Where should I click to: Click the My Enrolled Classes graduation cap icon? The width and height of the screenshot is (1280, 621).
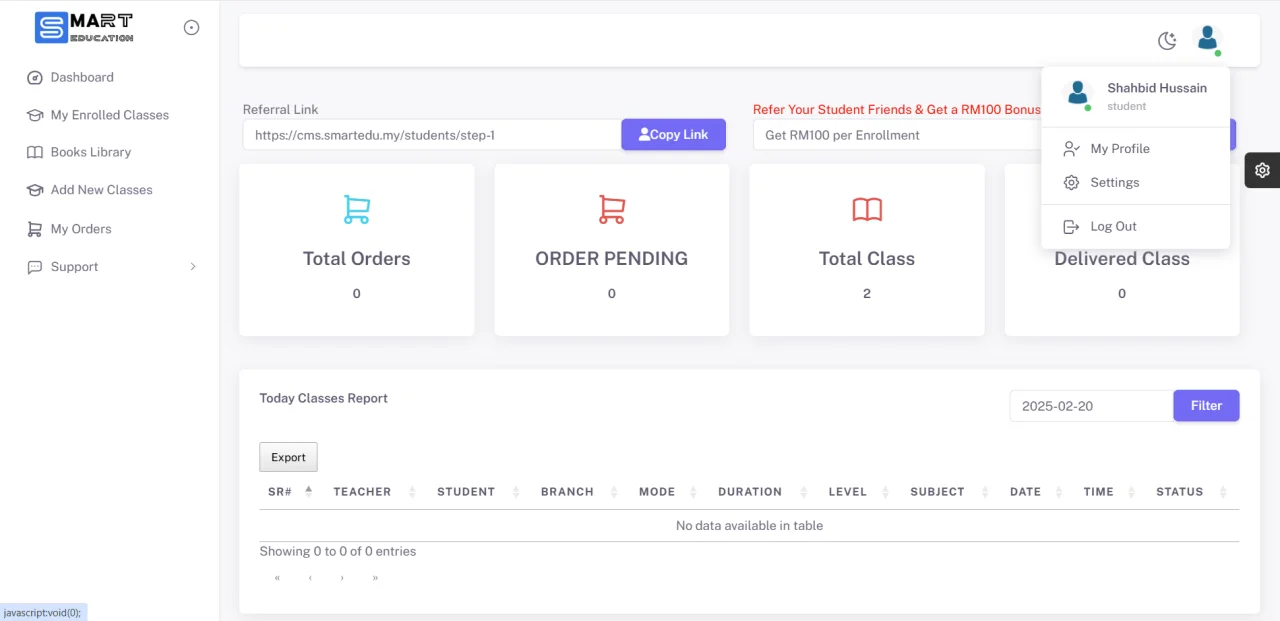[35, 115]
